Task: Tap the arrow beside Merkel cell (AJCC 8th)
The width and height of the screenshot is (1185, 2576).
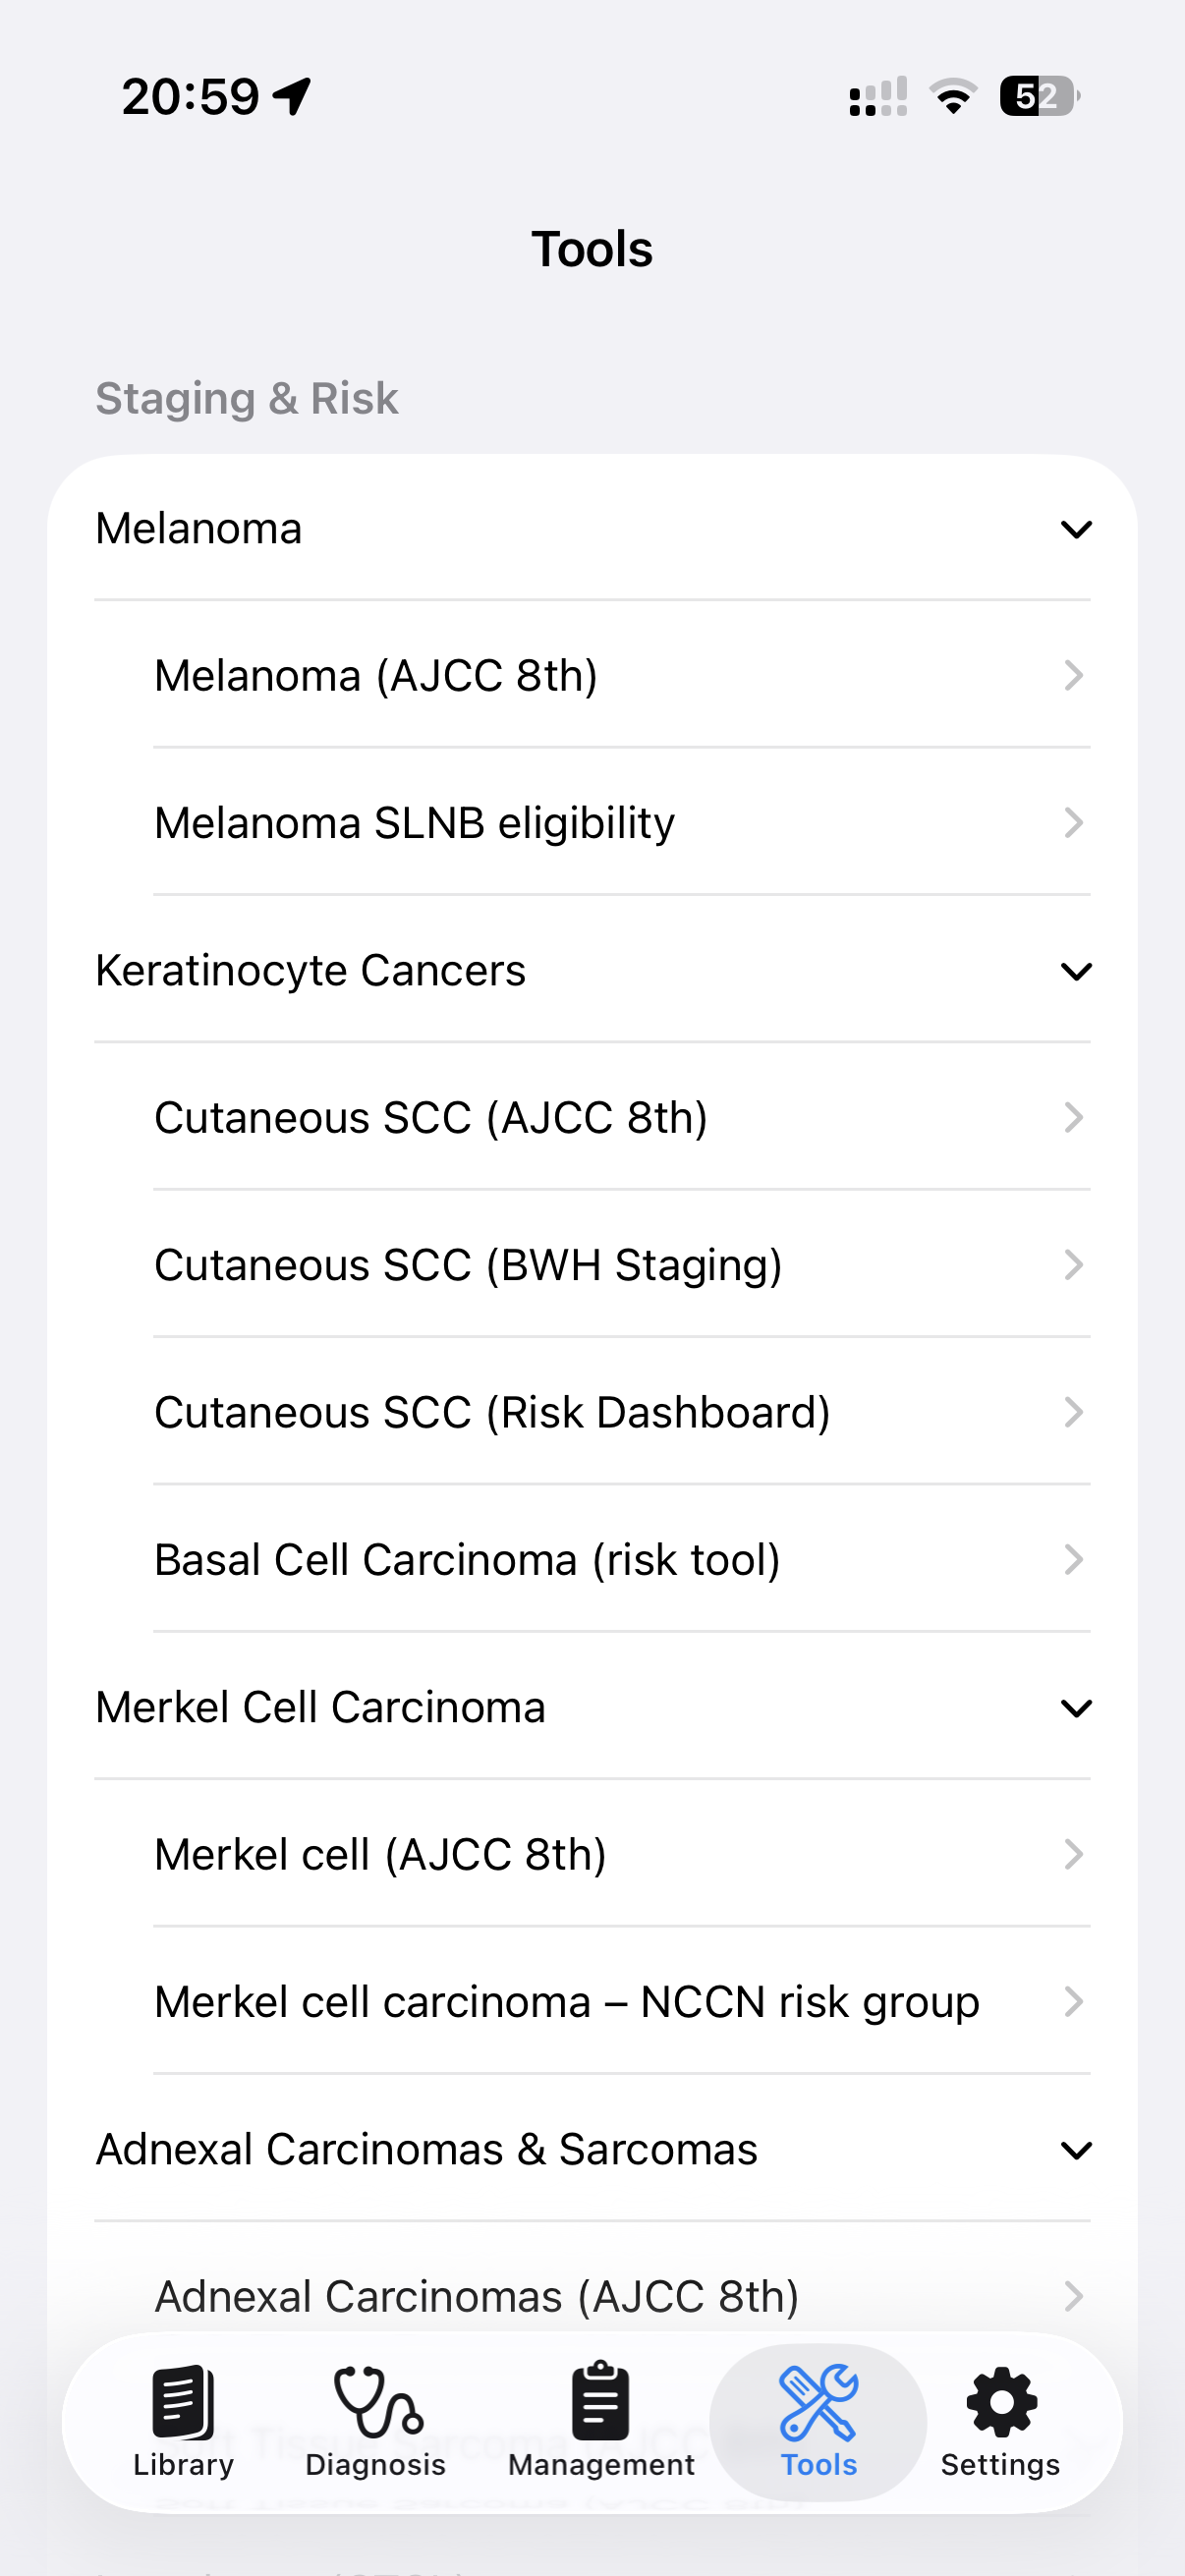Action: click(x=1073, y=1855)
